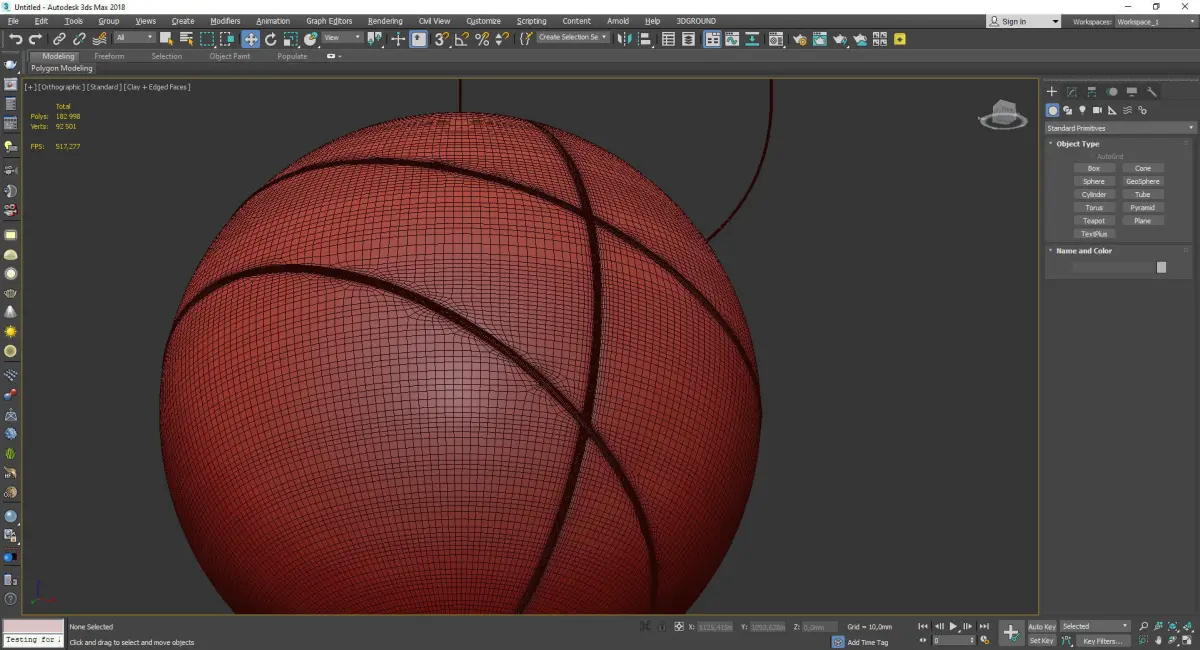Open the reference coordinate 'View' dropdown
This screenshot has height=650, width=1200.
click(342, 38)
